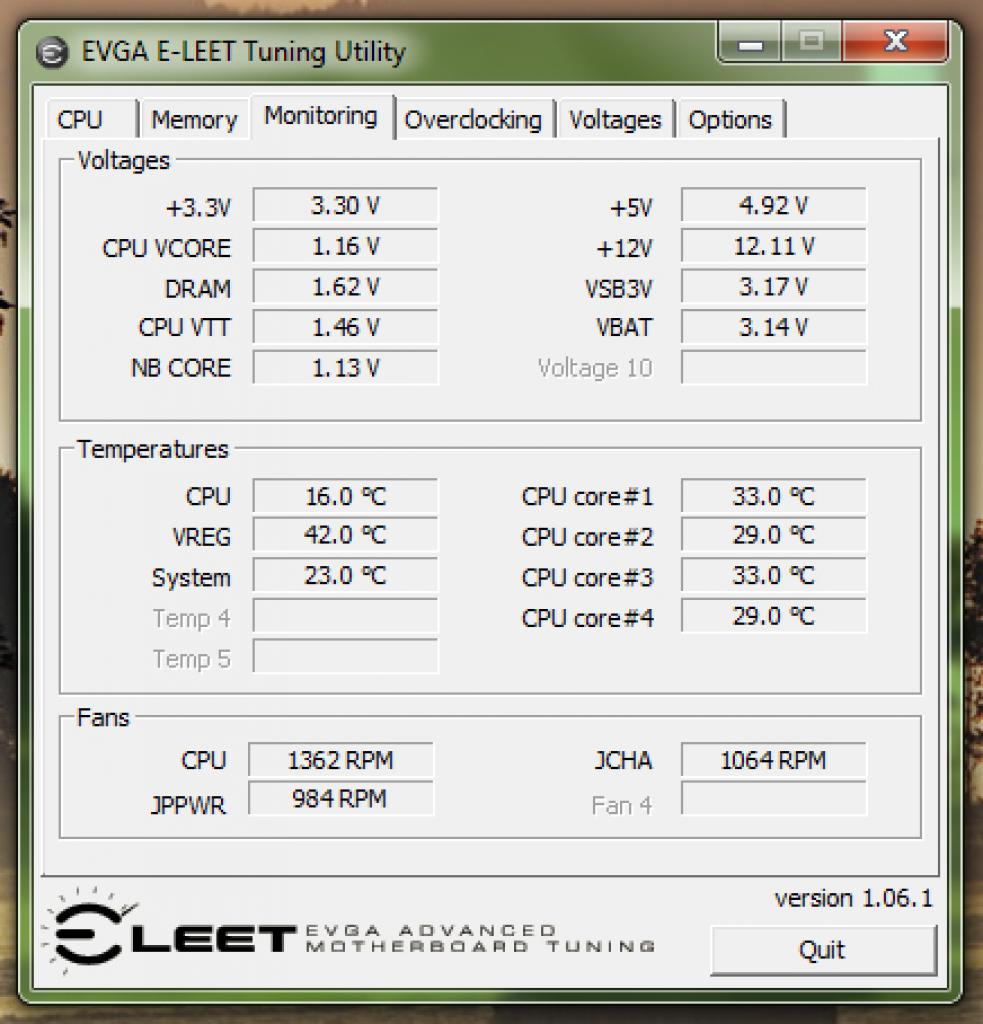Click the CPU core#4 temperature field
The image size is (983, 1024).
click(x=774, y=616)
